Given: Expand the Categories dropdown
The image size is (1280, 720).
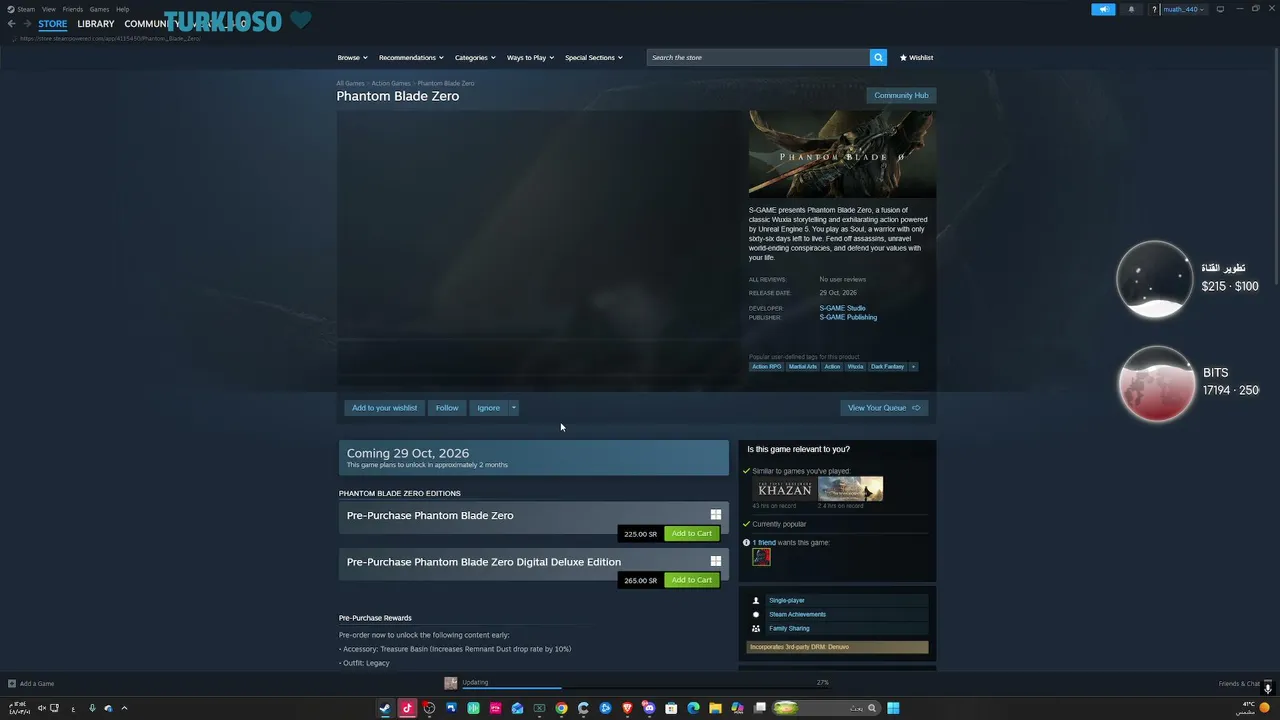Looking at the screenshot, I should 475,58.
